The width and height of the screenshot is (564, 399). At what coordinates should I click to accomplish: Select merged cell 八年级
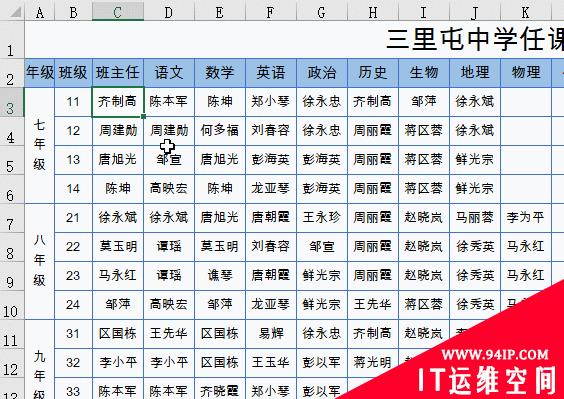[x=40, y=261]
